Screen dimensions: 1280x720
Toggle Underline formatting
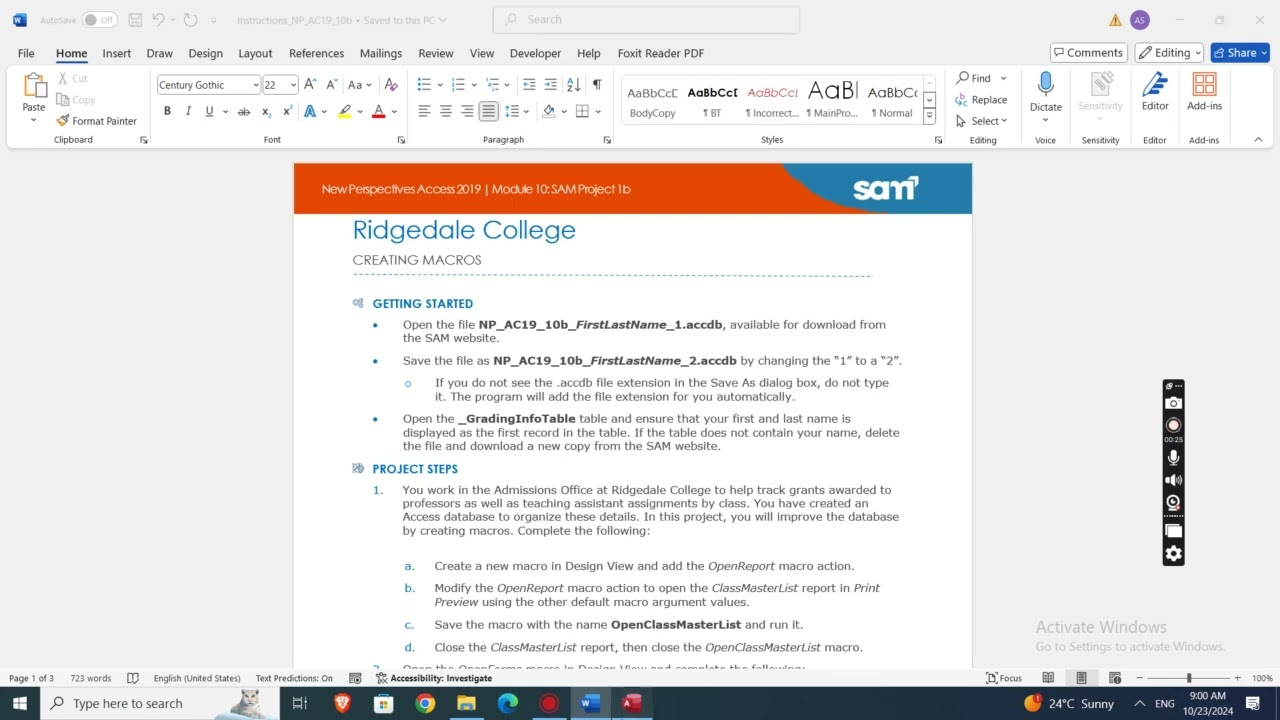click(209, 112)
